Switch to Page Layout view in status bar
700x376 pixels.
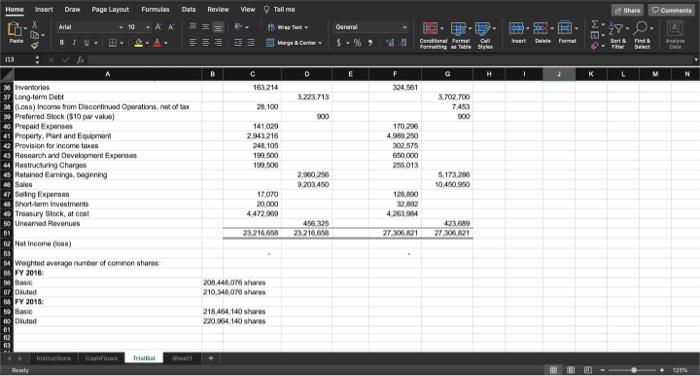point(571,370)
